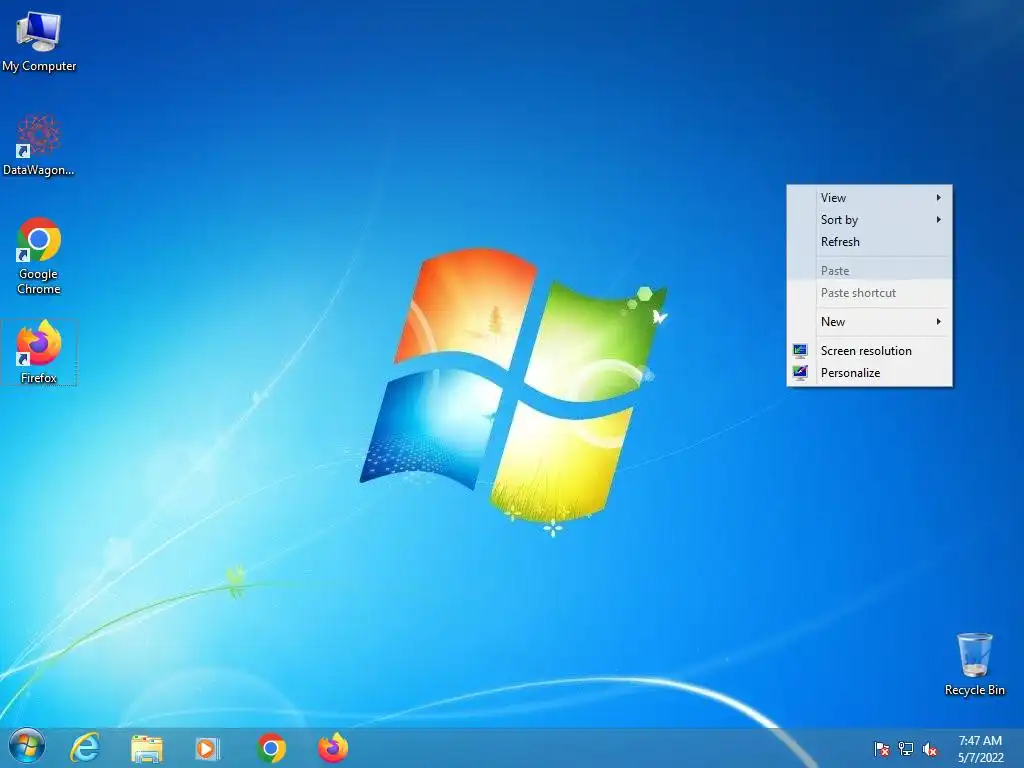The image size is (1024, 768).
Task: Click the Sort by submenu arrow
Action: point(938,219)
